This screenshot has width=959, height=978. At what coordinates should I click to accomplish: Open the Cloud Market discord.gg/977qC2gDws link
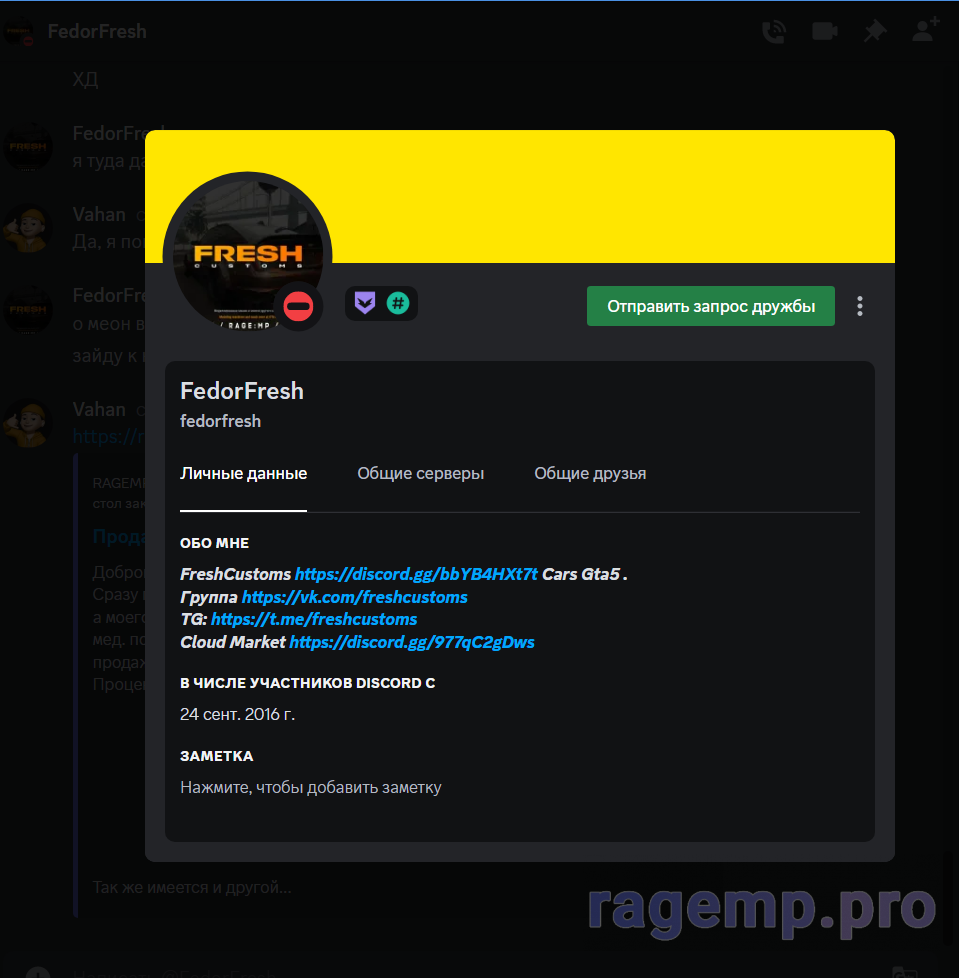[x=412, y=642]
